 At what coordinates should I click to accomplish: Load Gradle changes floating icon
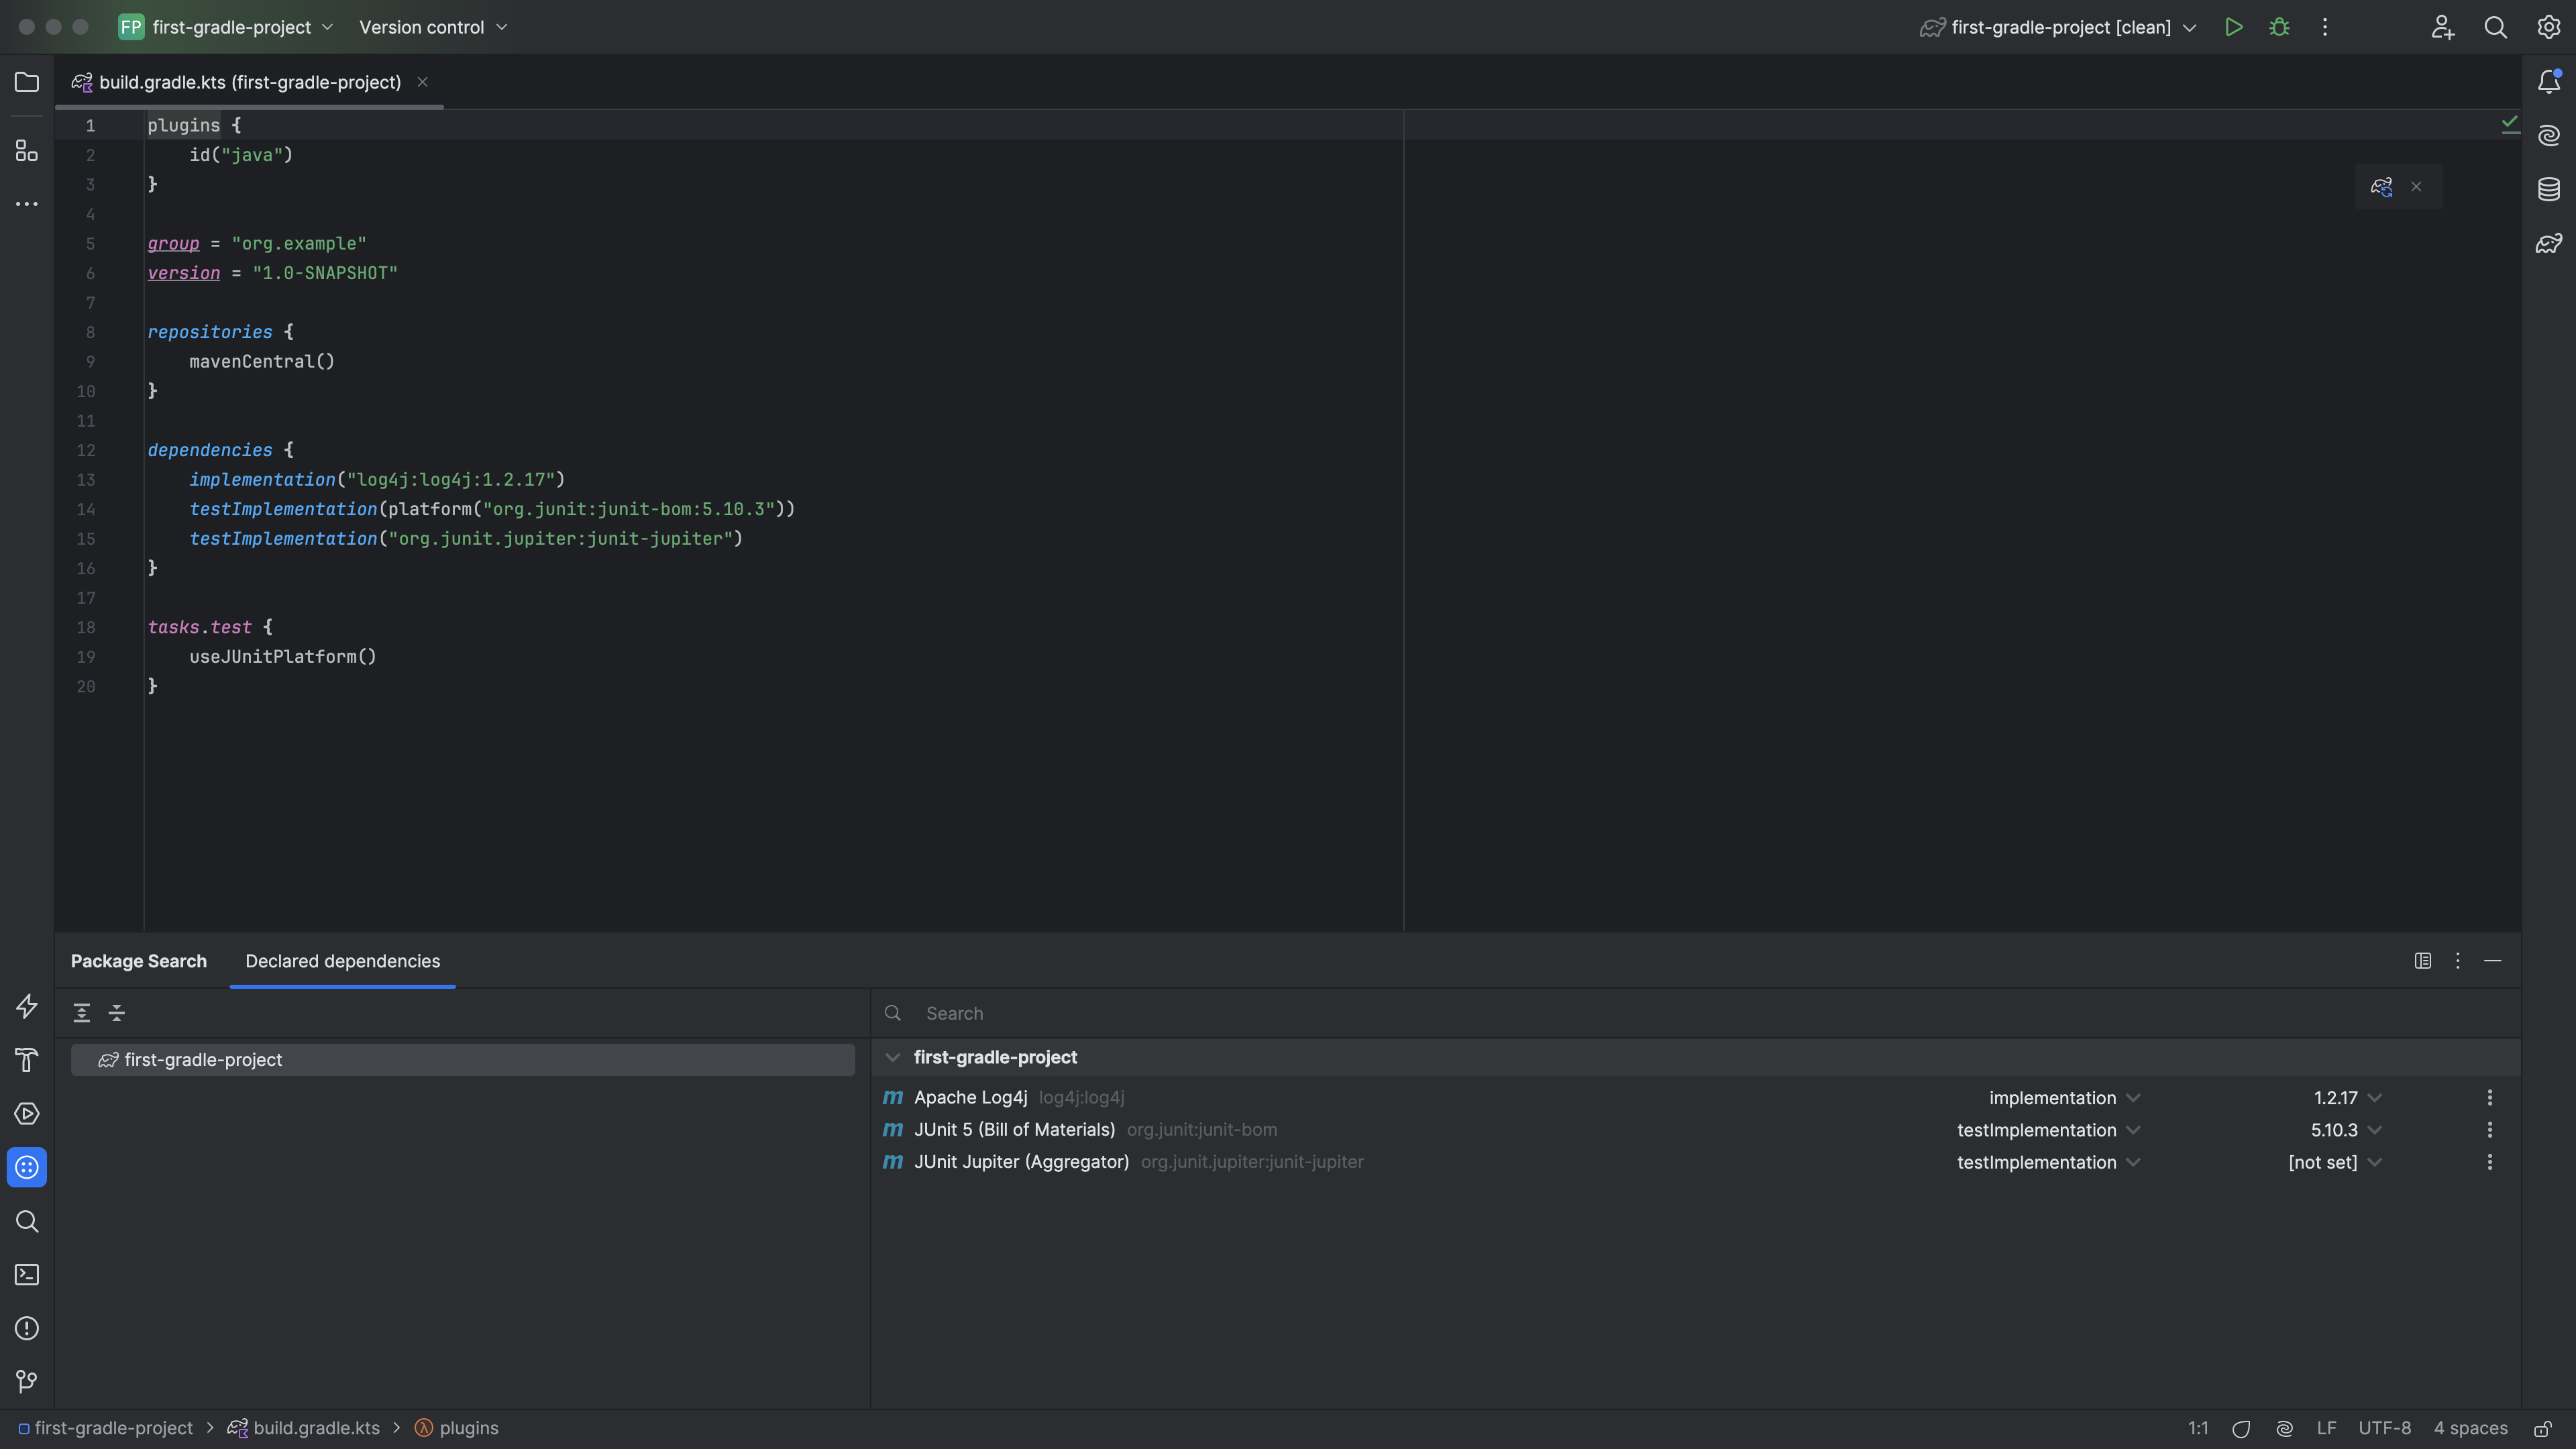2381,187
